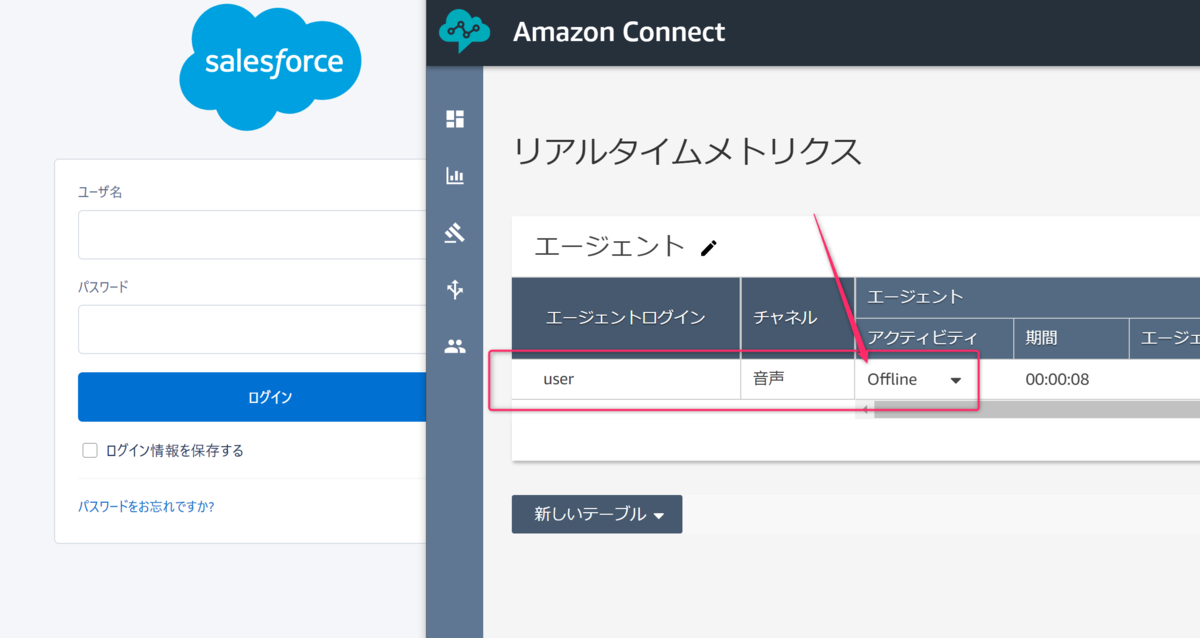Image resolution: width=1200 pixels, height=638 pixels.
Task: Click the アクティビティ column header
Action: coord(934,339)
